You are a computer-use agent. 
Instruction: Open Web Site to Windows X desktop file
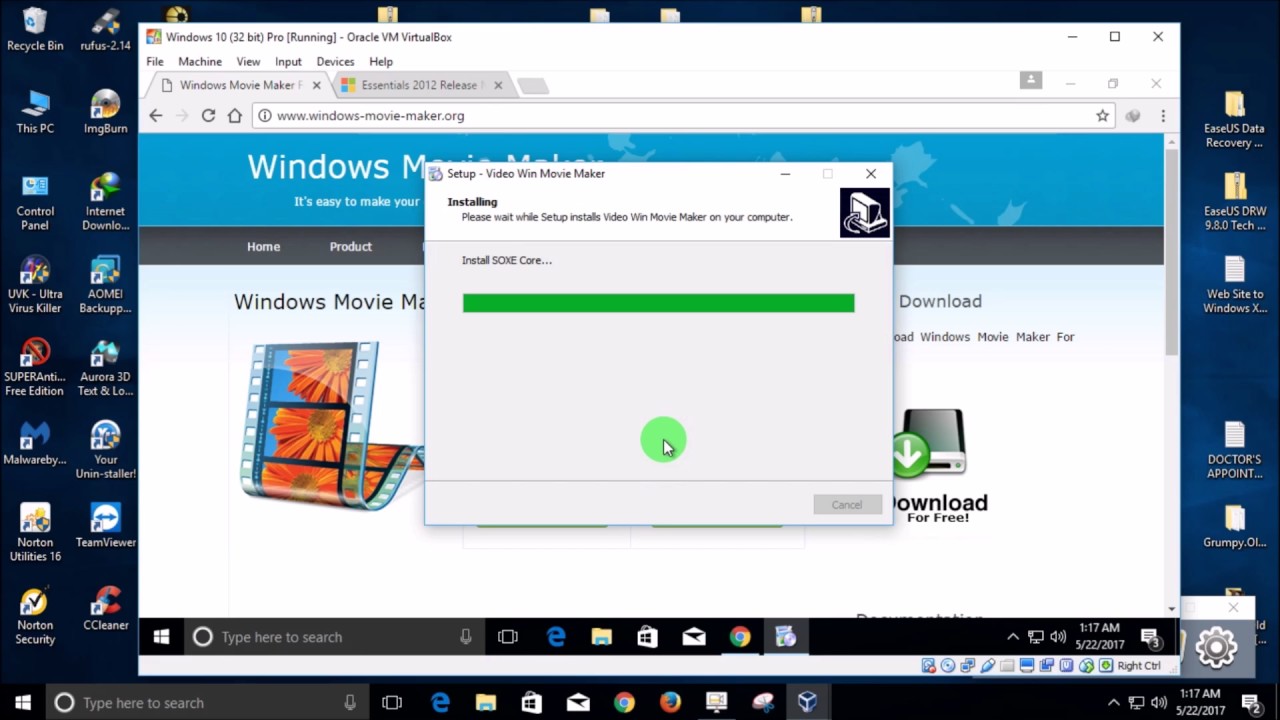[x=1234, y=286]
